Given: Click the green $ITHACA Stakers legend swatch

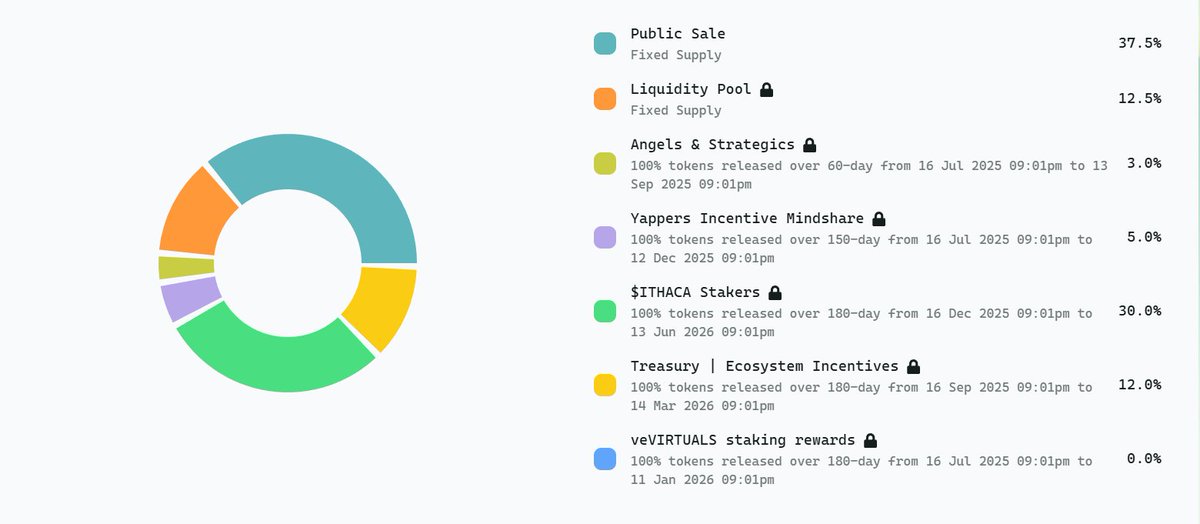Looking at the screenshot, I should (605, 311).
